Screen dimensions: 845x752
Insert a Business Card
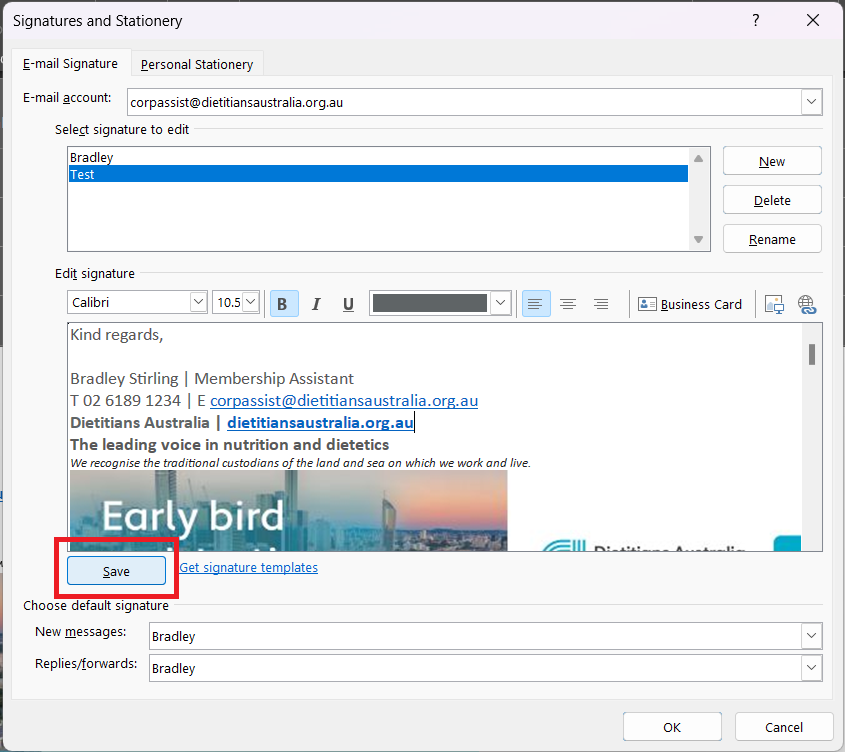click(690, 304)
